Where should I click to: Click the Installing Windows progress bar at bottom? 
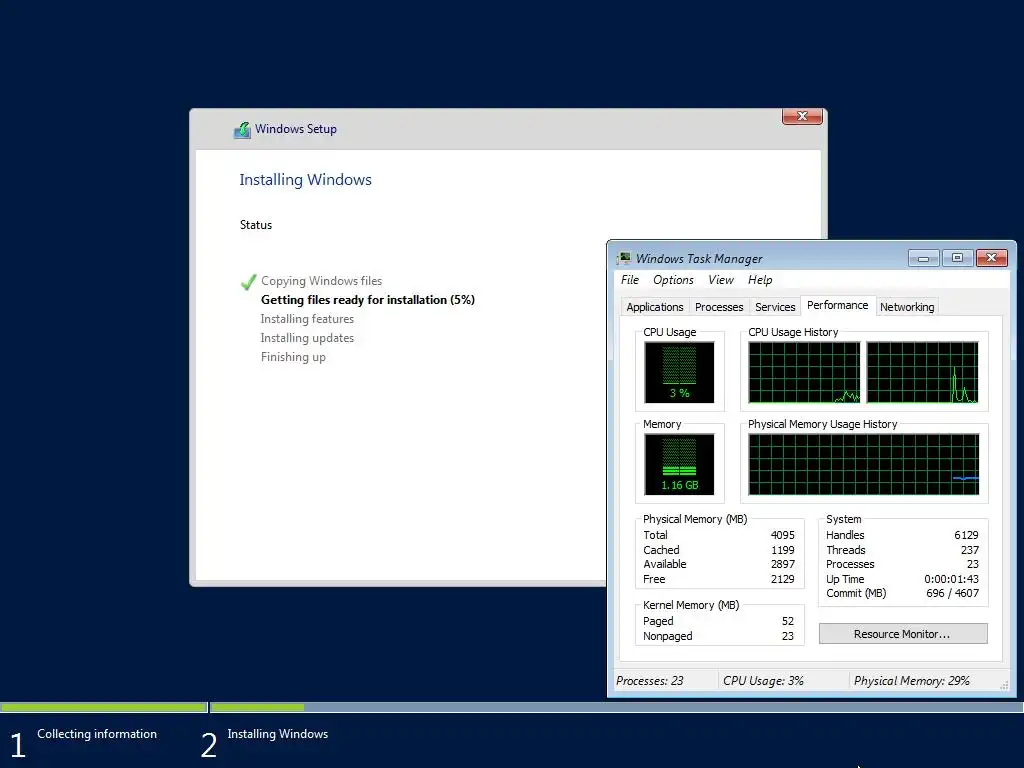tap(616, 707)
